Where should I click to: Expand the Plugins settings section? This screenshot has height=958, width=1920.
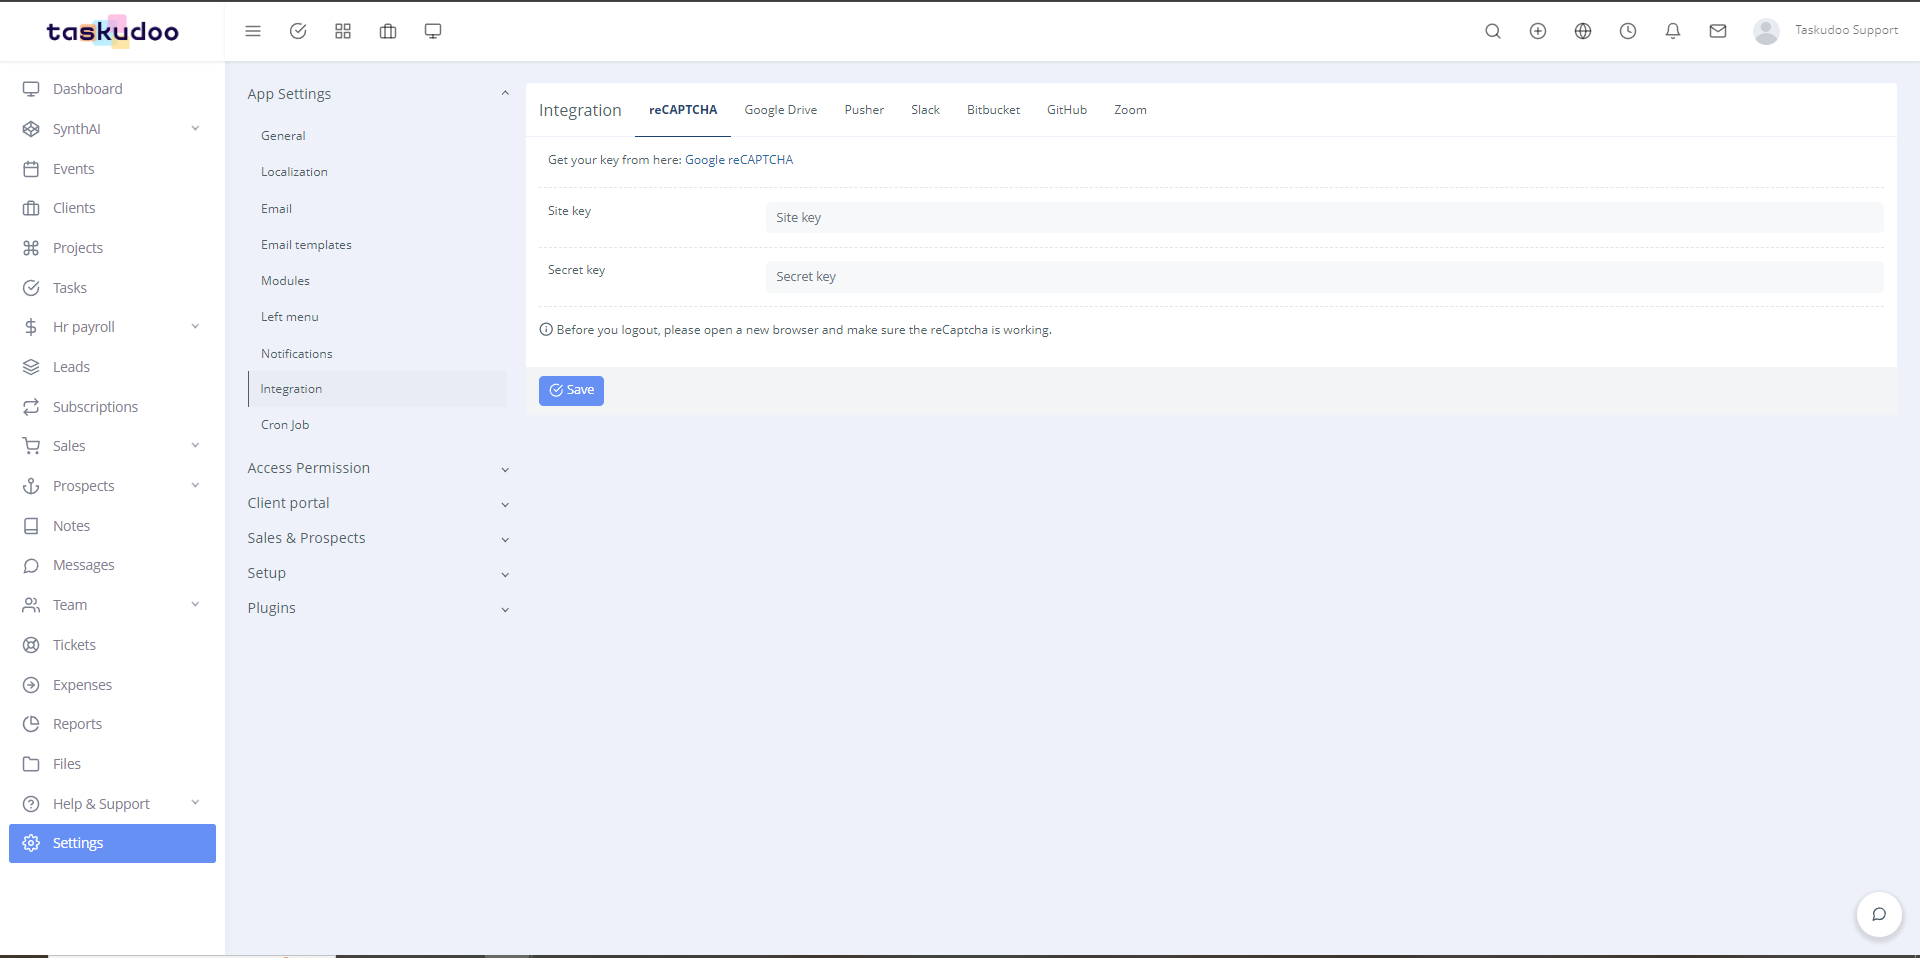click(x=378, y=608)
